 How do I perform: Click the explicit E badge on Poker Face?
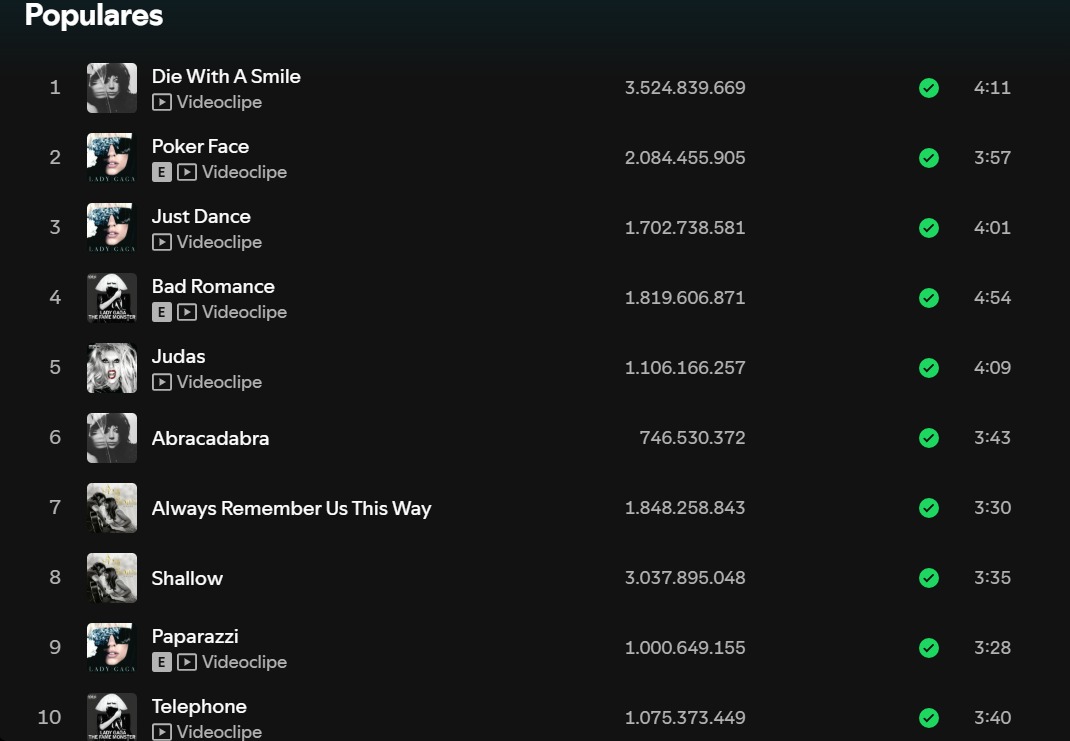click(162, 172)
